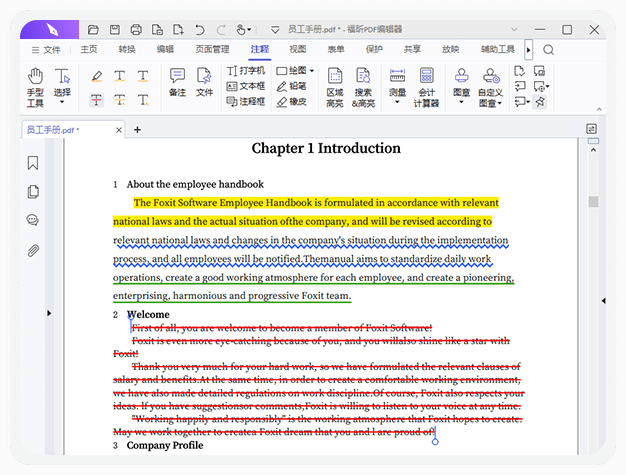
Task: Undo the last action
Action: pos(200,30)
